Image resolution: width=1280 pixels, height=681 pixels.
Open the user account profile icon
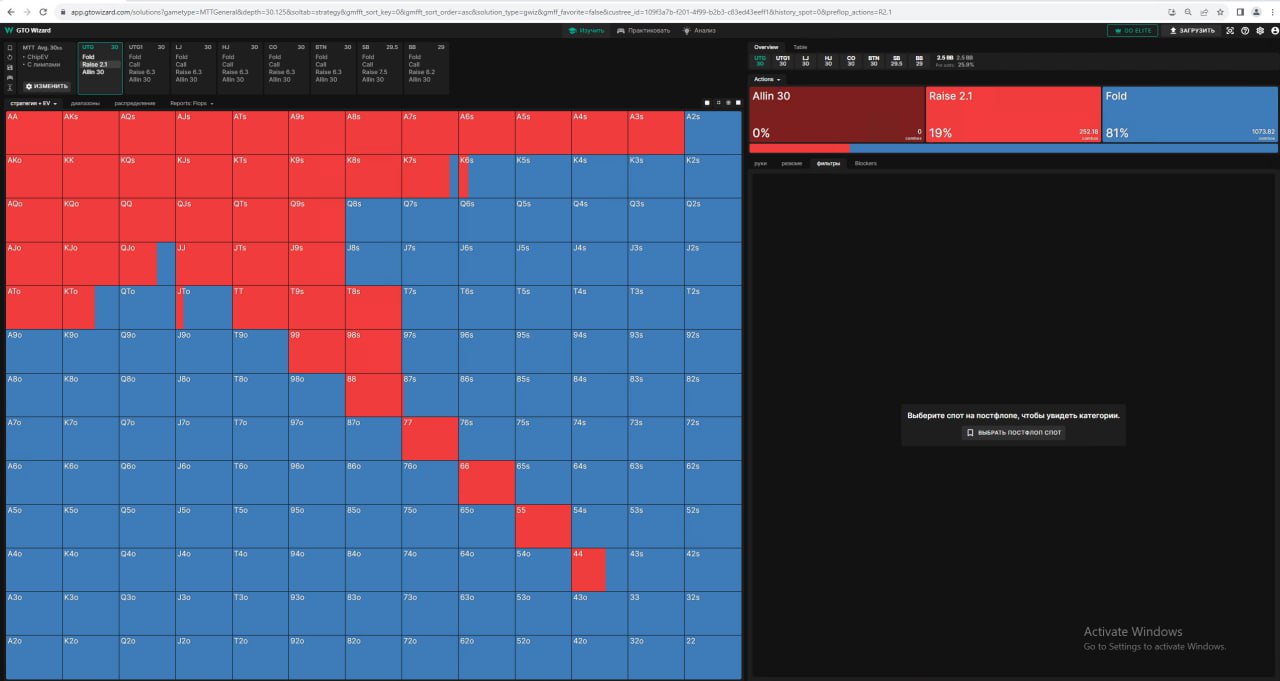point(1274,31)
